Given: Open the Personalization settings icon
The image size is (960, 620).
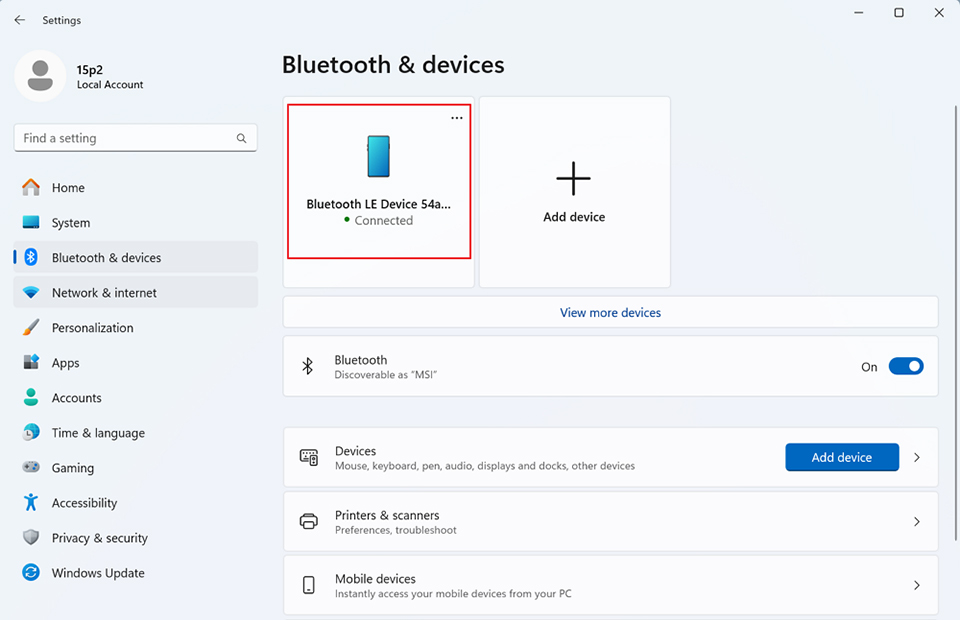Looking at the screenshot, I should coord(31,327).
